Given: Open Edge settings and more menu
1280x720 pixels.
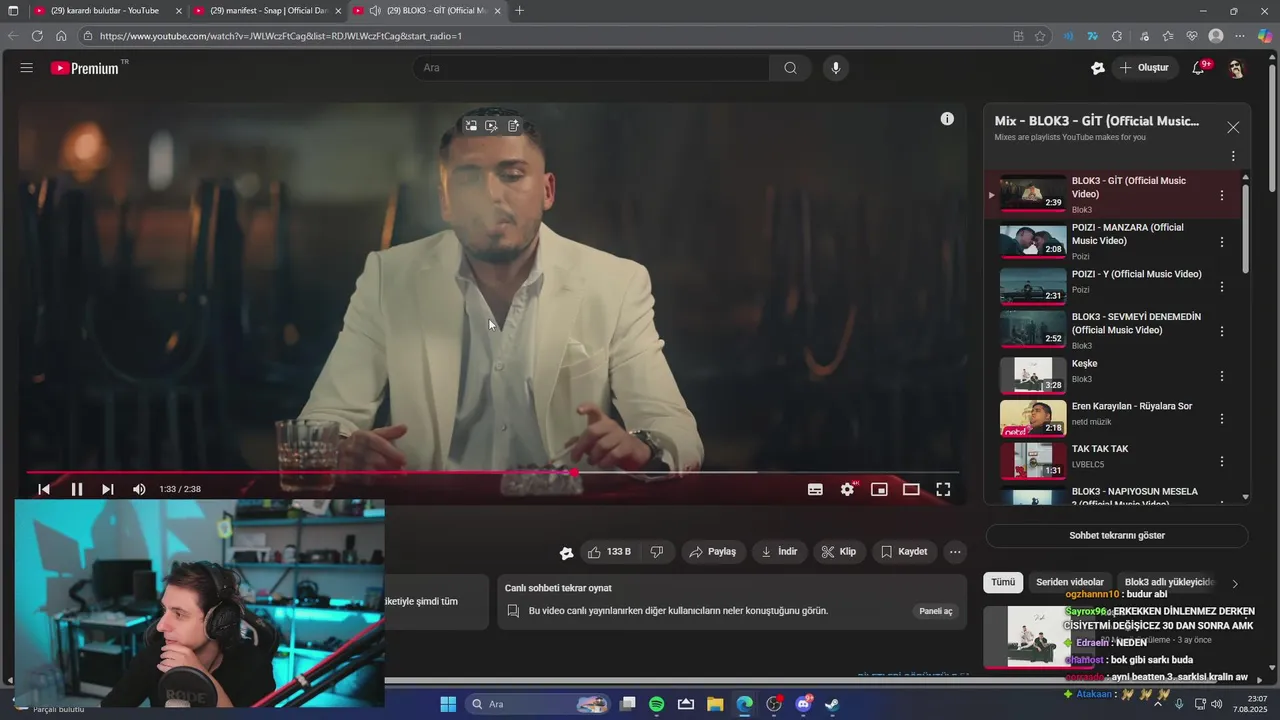Looking at the screenshot, I should [1241, 36].
